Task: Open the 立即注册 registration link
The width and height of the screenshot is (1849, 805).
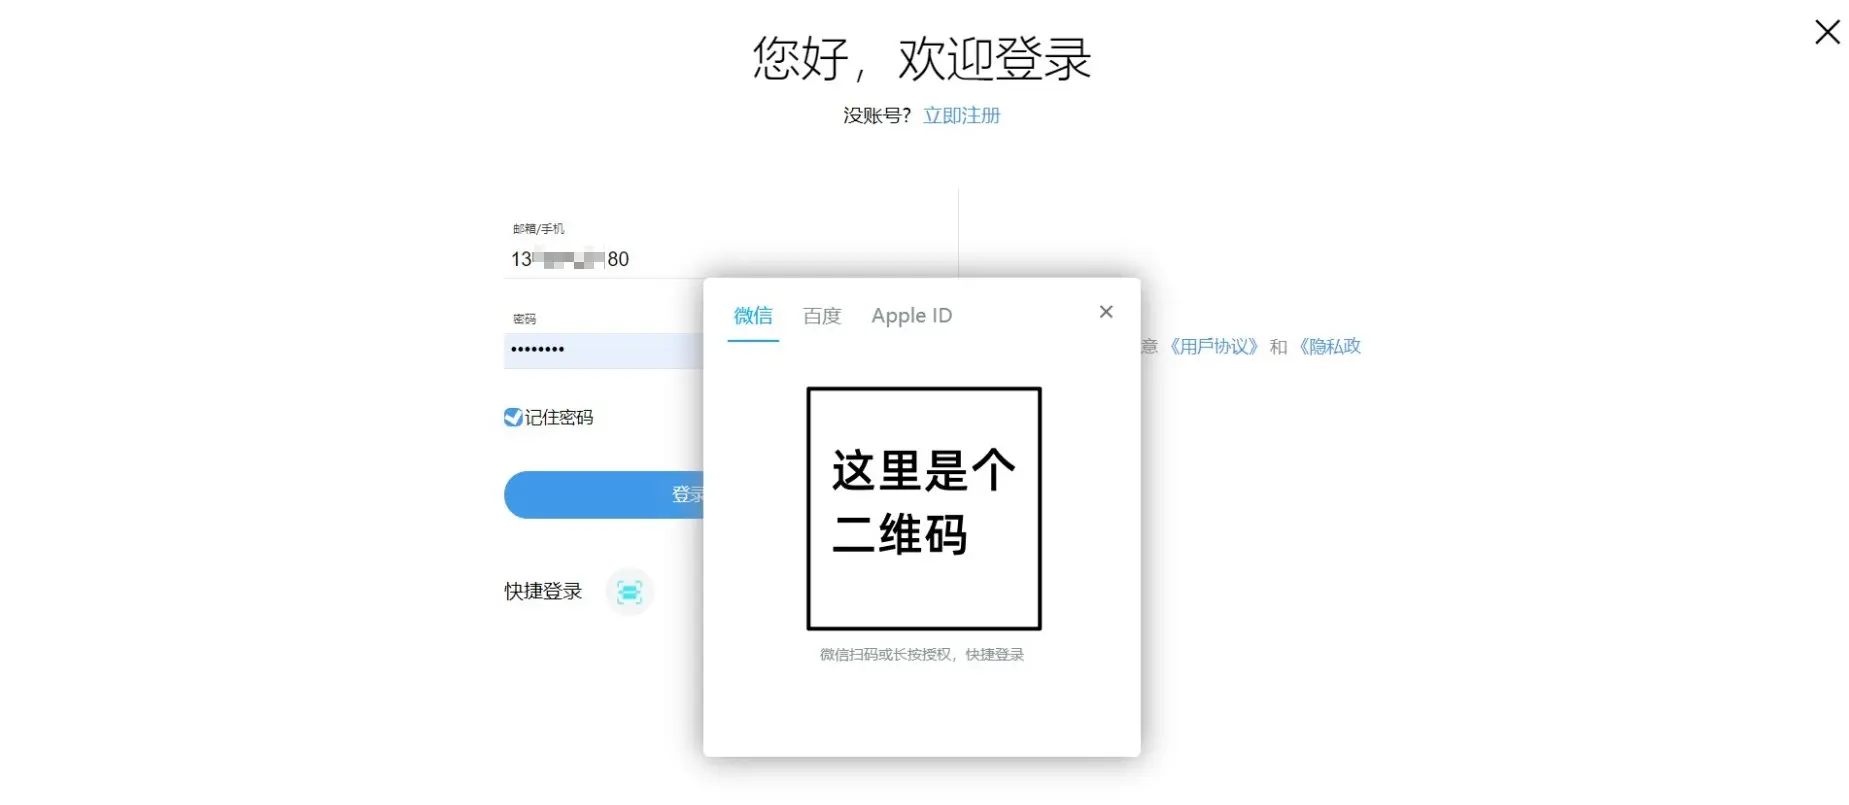Action: click(x=961, y=116)
